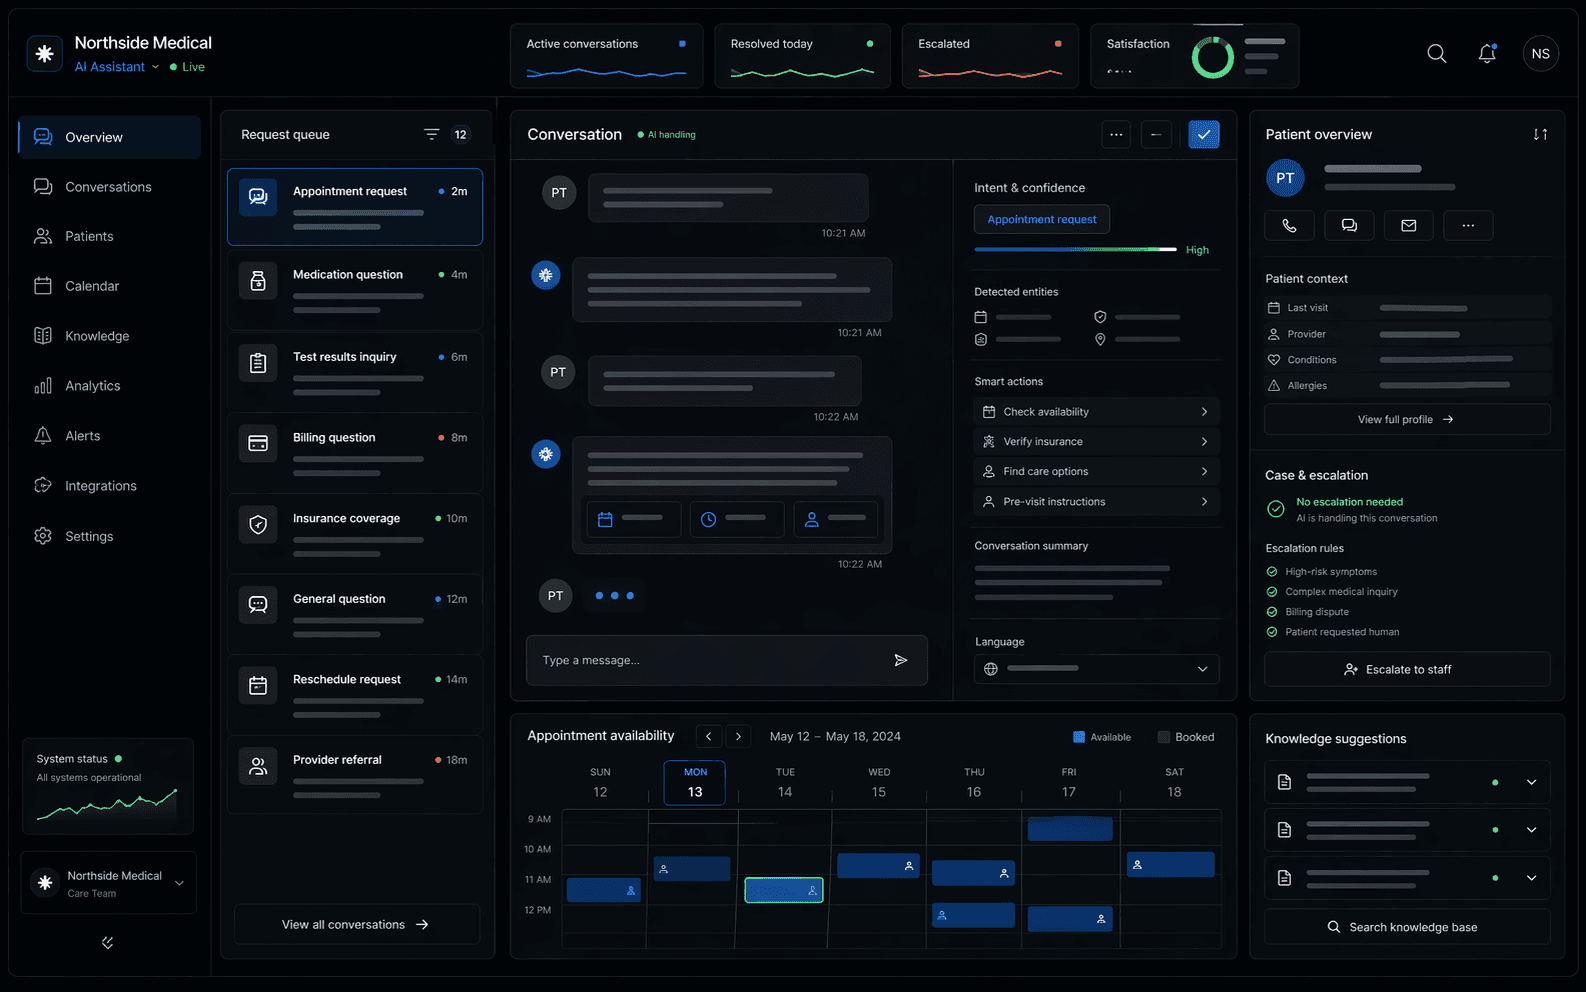1586x992 pixels.
Task: Open the search icon in header
Action: coord(1436,54)
